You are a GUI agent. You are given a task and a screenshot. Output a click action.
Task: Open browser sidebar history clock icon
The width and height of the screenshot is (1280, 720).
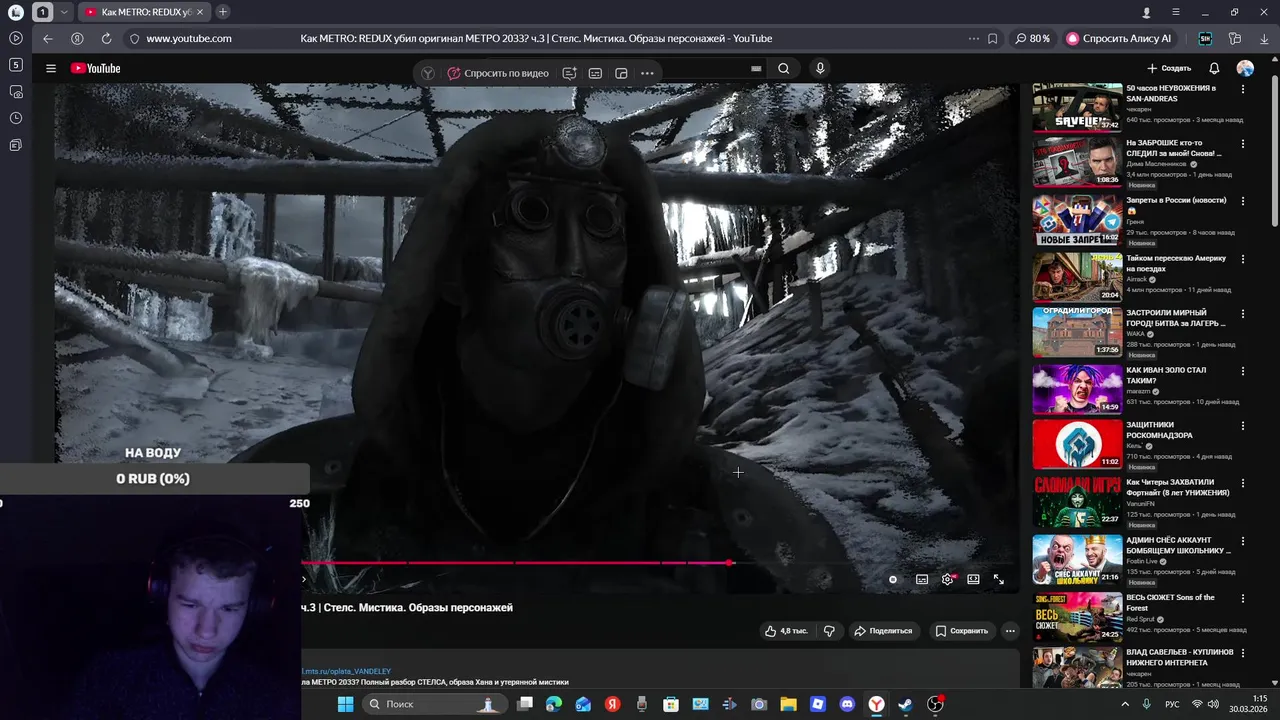(15, 118)
